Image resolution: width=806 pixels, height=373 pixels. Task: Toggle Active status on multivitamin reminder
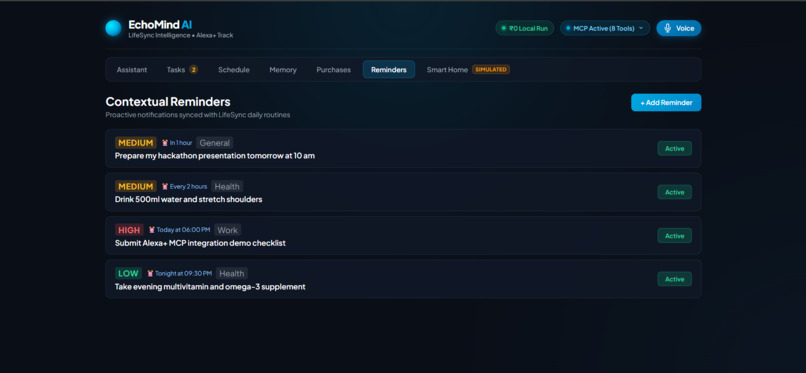coord(674,279)
